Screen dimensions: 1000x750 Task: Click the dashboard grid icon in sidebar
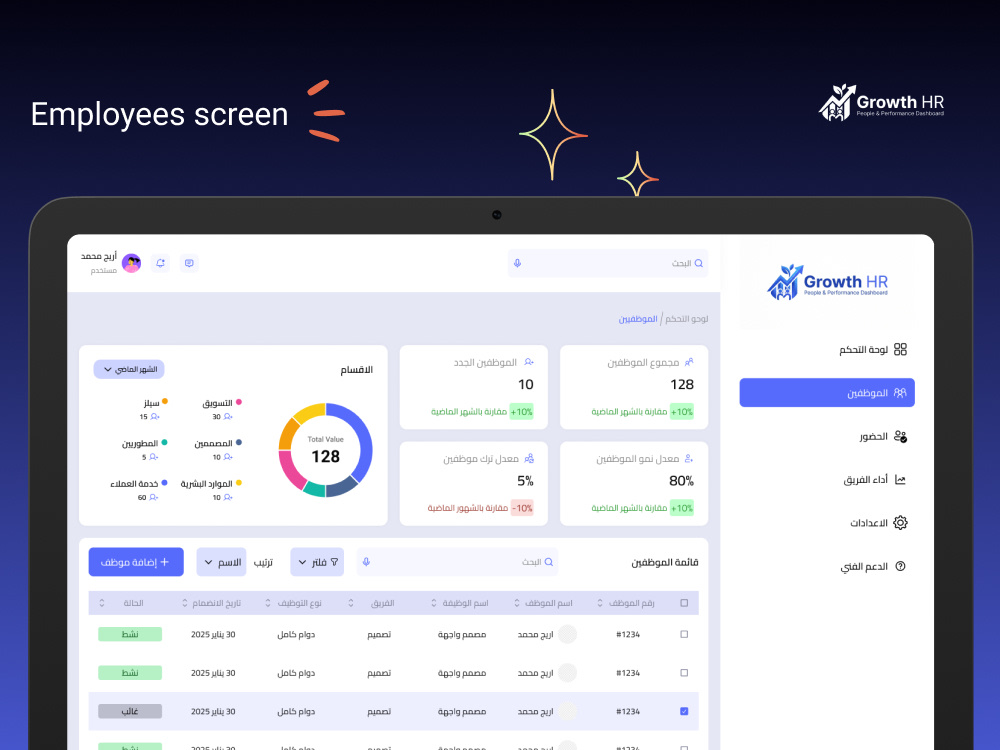pos(900,349)
